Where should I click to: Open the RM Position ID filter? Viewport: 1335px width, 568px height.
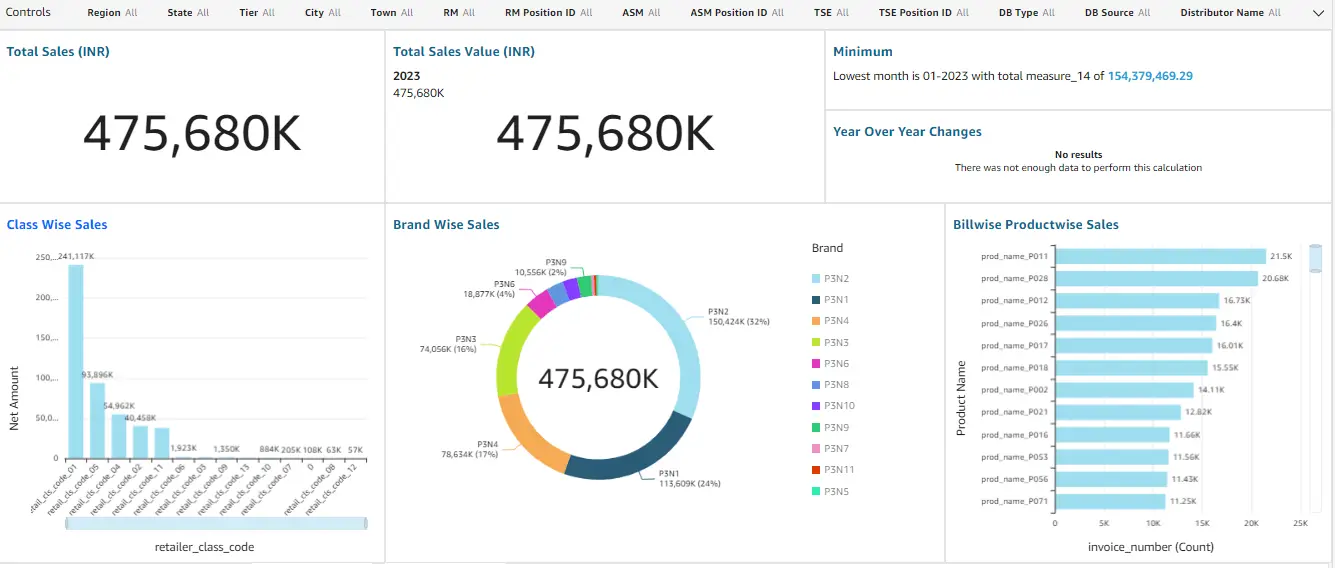[548, 13]
